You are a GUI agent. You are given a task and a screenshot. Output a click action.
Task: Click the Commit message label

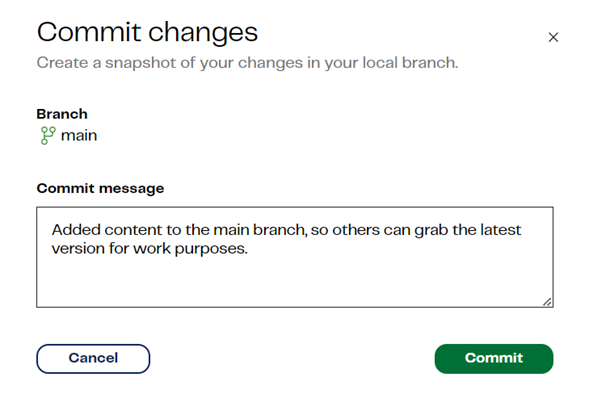pos(100,188)
